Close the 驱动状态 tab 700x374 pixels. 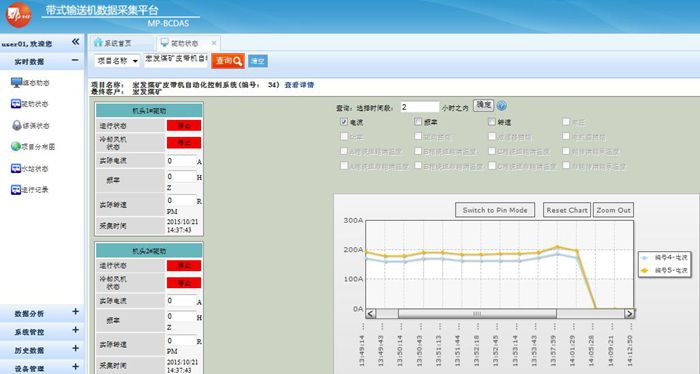(x=214, y=43)
